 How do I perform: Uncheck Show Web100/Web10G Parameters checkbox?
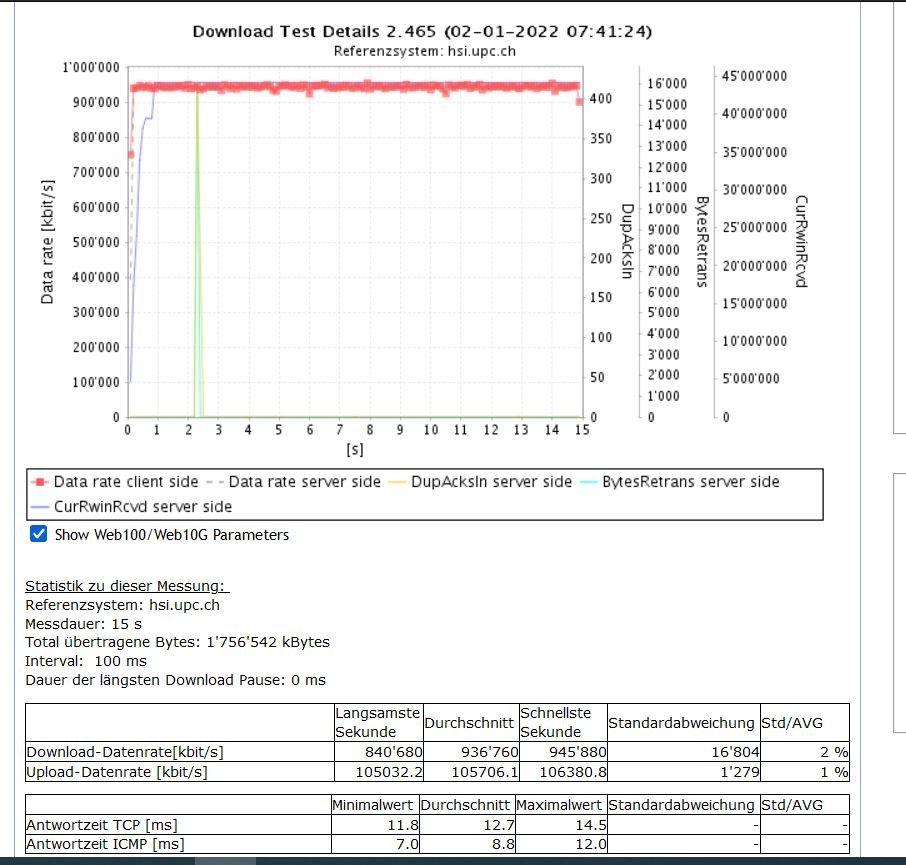39,534
